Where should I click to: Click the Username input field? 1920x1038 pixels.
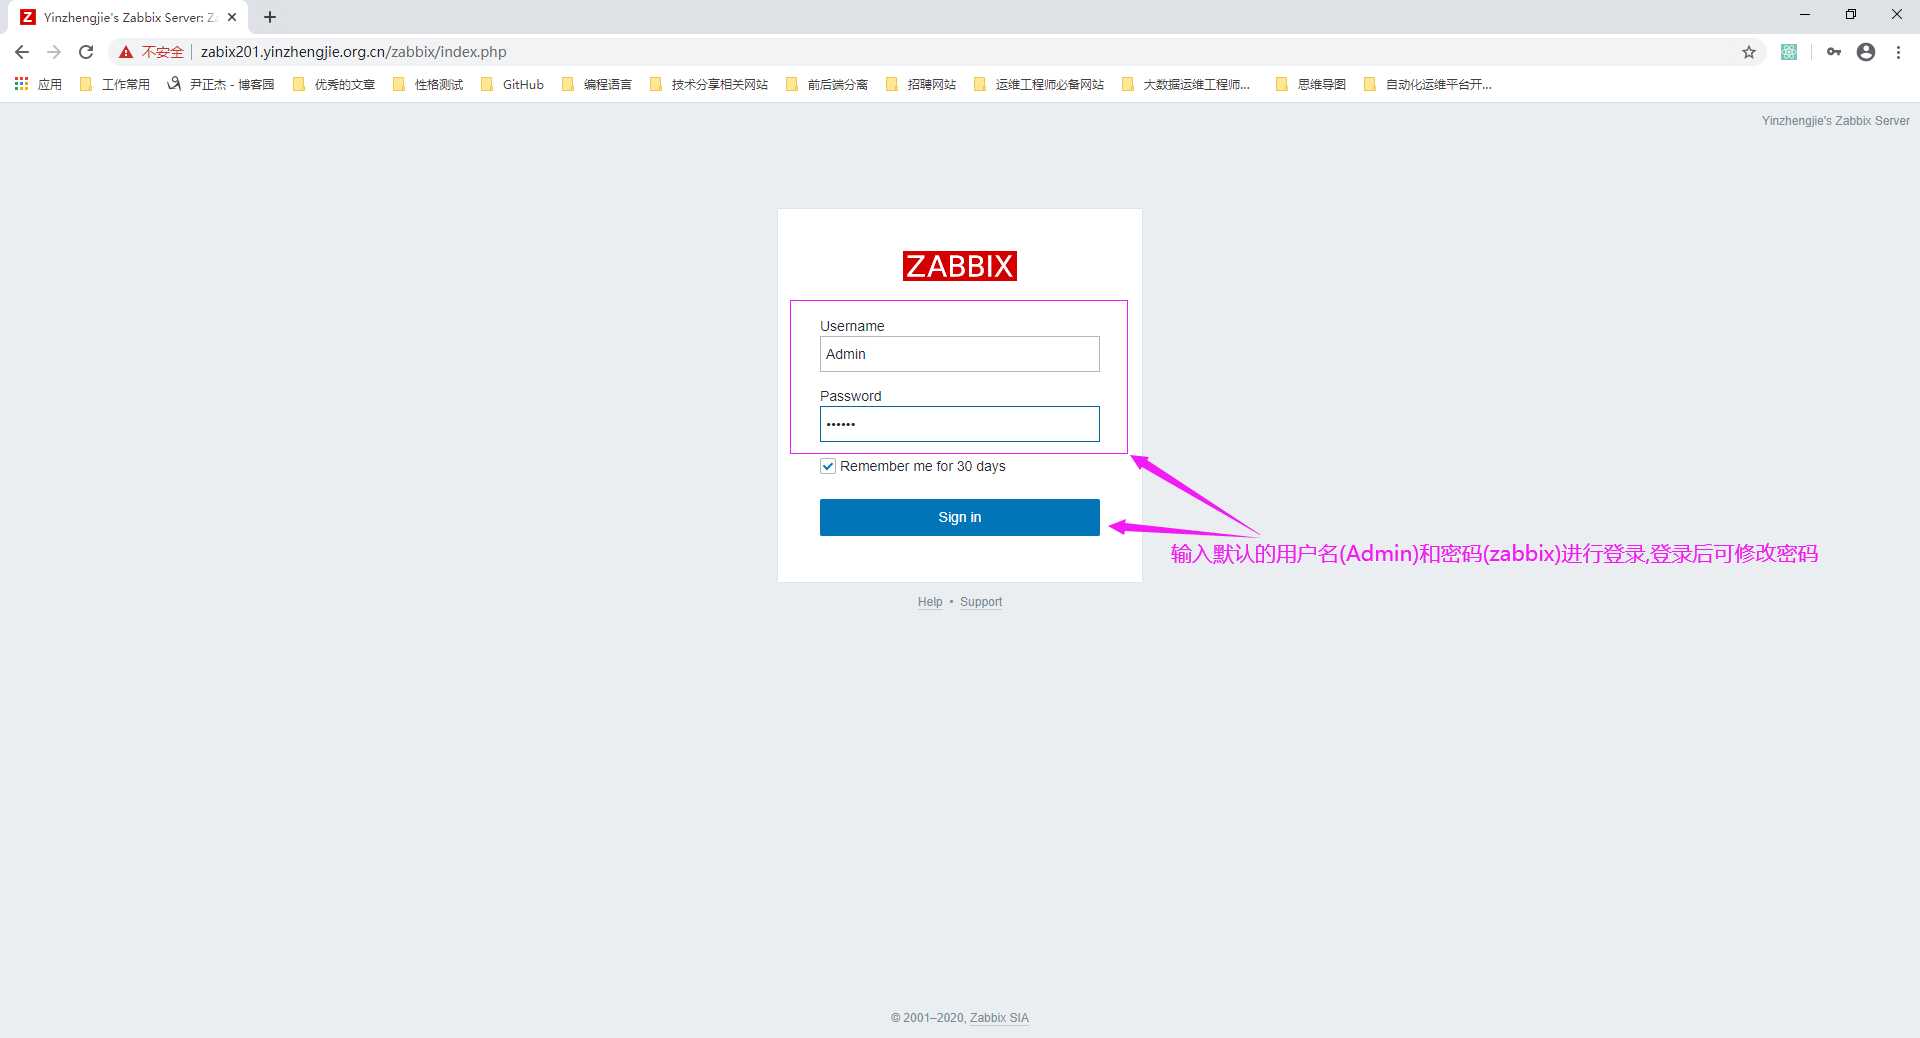[x=959, y=354]
